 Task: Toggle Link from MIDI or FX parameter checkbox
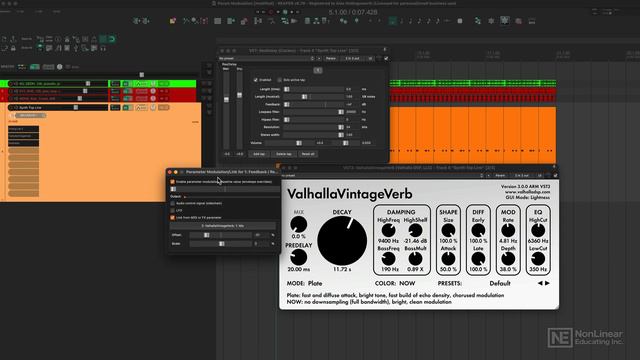pos(172,218)
